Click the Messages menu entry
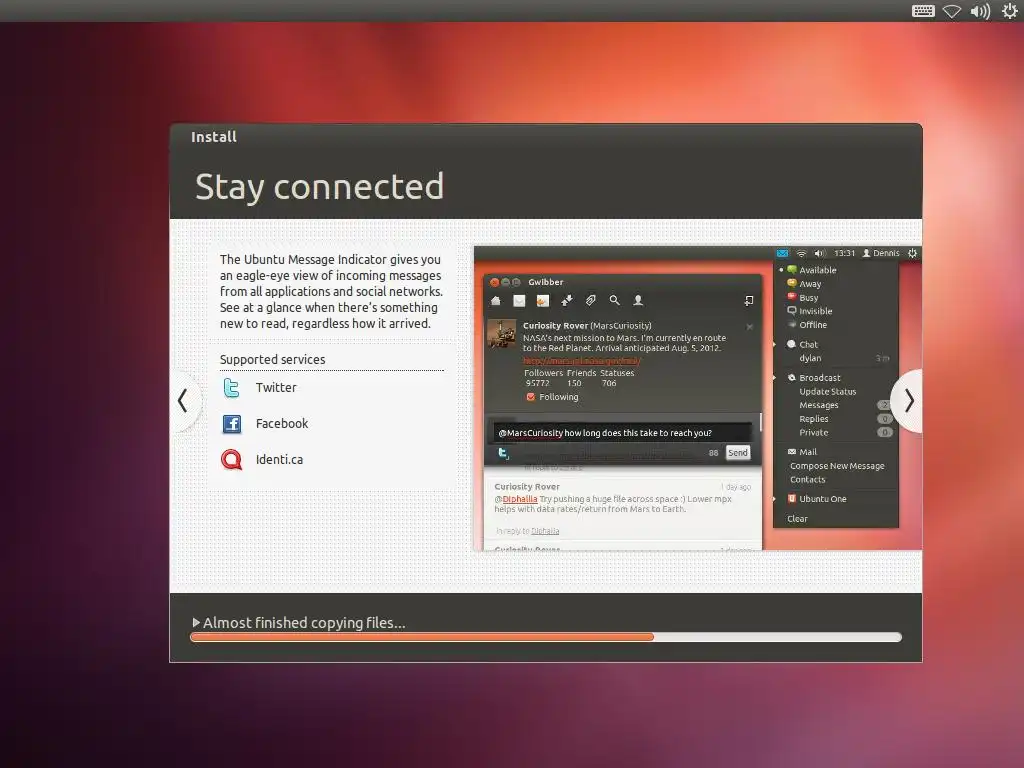Screen dimensions: 1024x768 pos(819,405)
